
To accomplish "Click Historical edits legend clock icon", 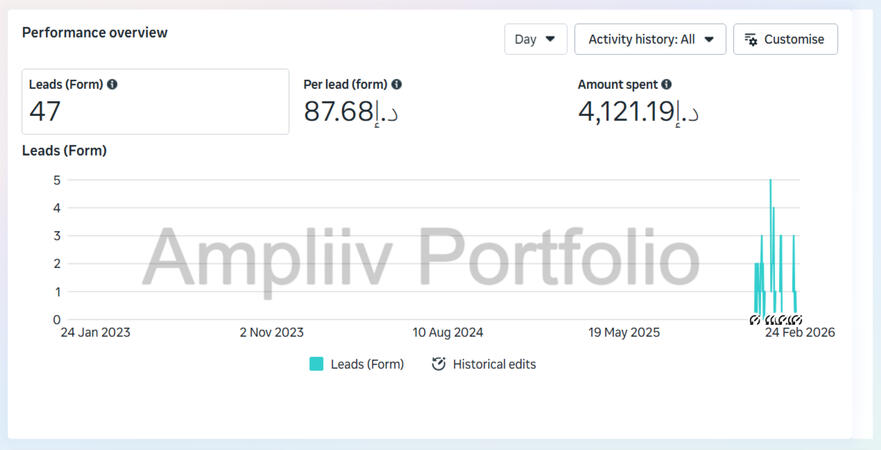I will [438, 364].
